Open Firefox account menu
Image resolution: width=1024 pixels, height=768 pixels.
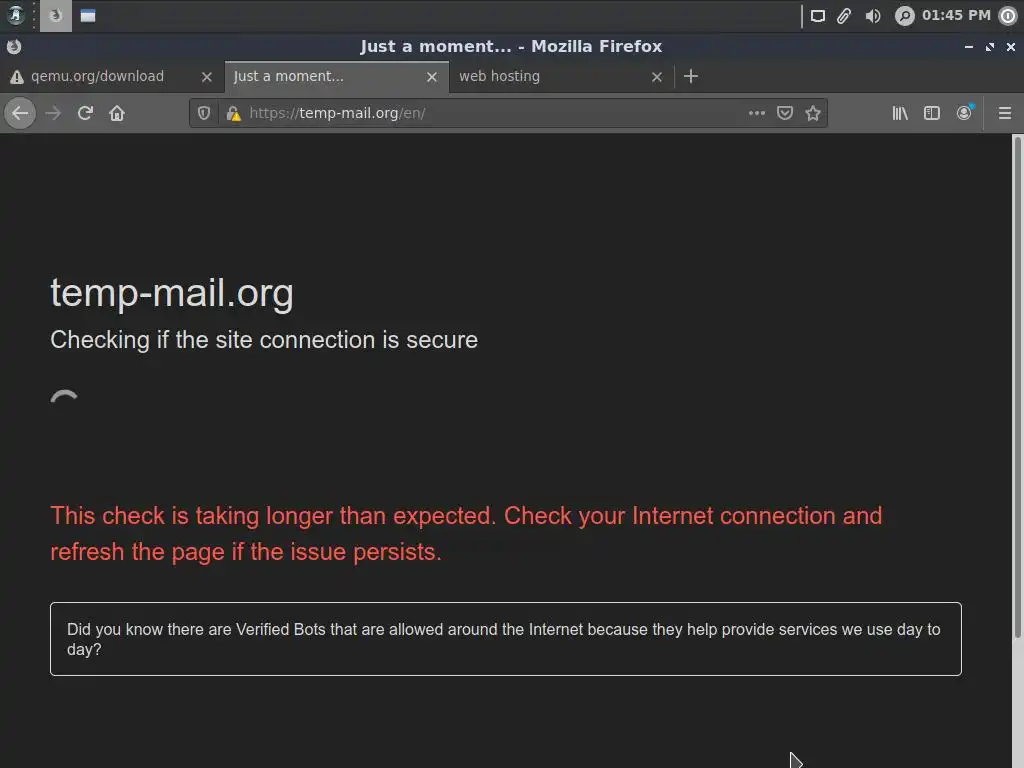(964, 113)
